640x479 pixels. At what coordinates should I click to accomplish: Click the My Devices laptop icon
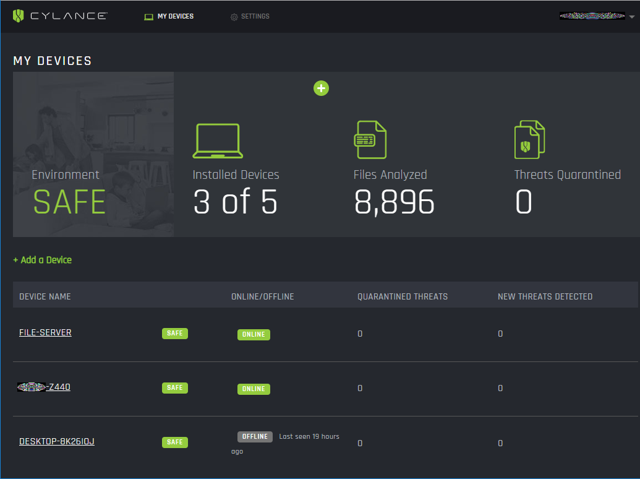pos(149,17)
